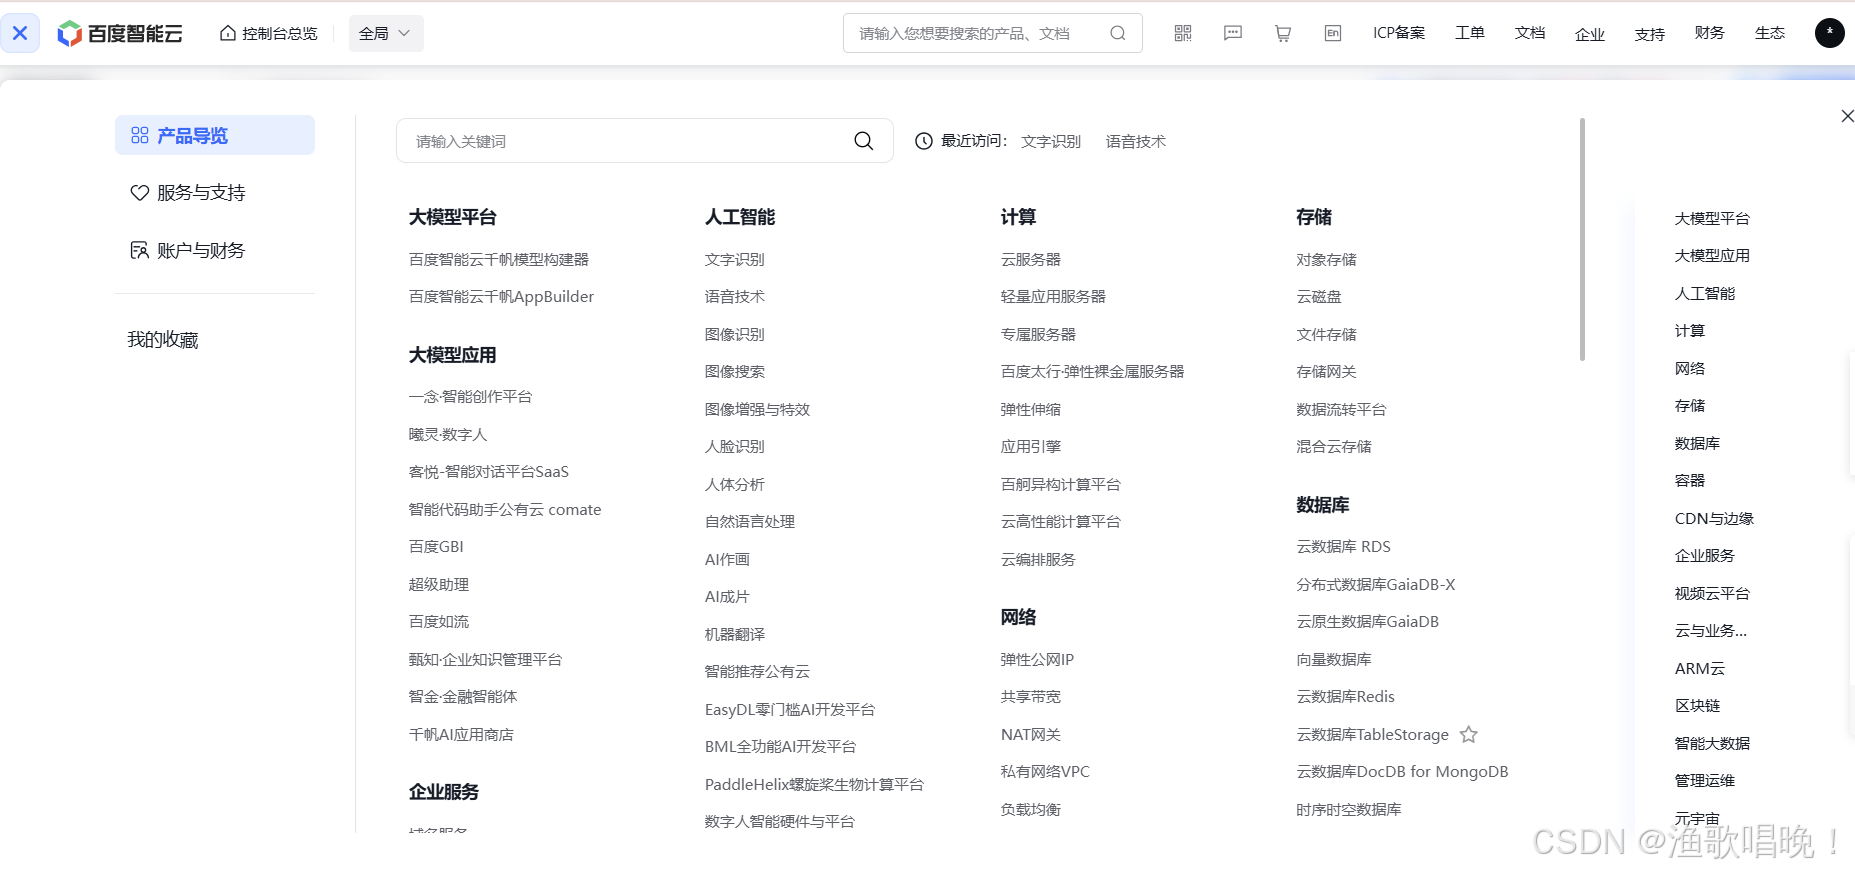
Task: Expand the 全局 region dropdown
Action: [386, 33]
